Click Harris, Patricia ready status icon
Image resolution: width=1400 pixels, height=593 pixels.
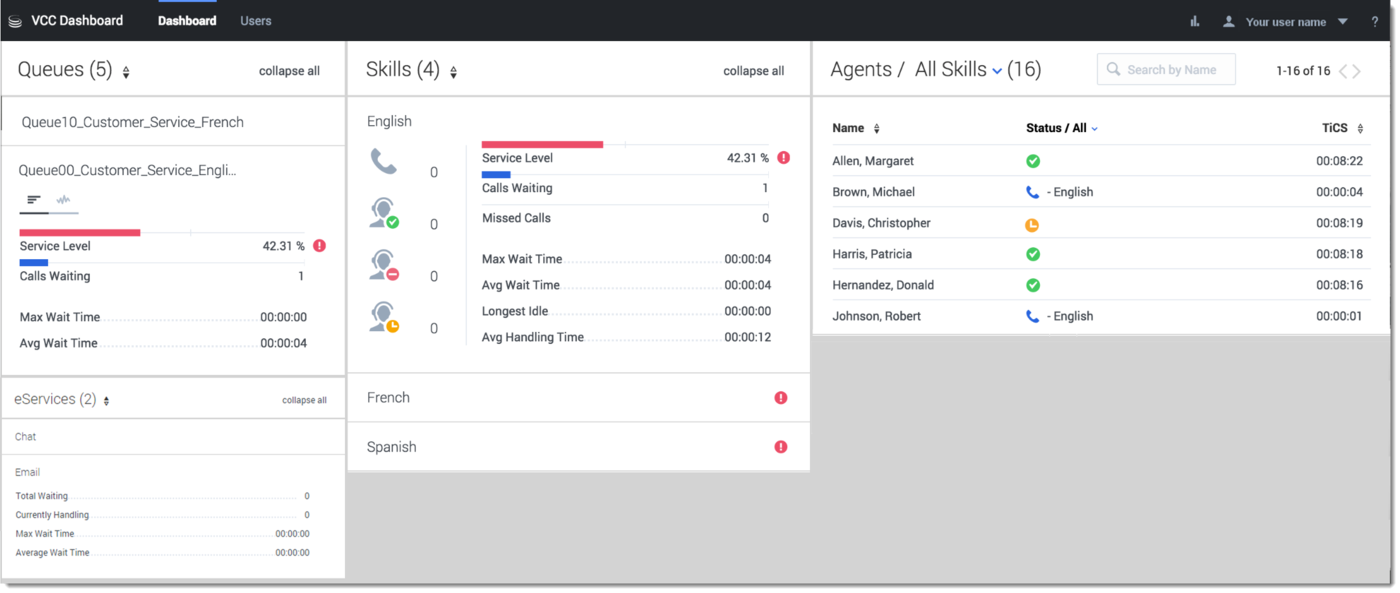[x=1033, y=254]
